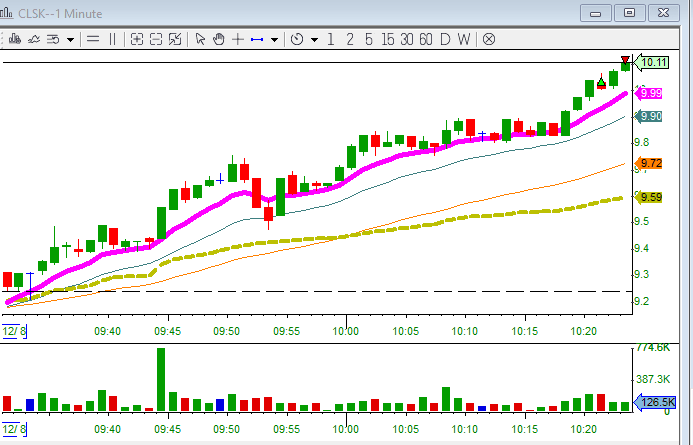Select the weekly W timeframe

[x=464, y=39]
